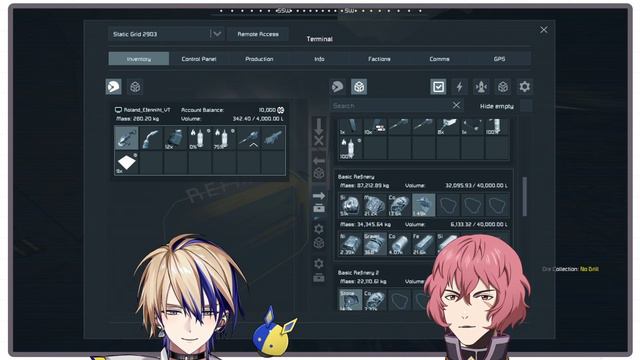Image resolution: width=640 pixels, height=360 pixels.
Task: Select the 100% hydrogen bottle with the flame icon
Action: 351,148
